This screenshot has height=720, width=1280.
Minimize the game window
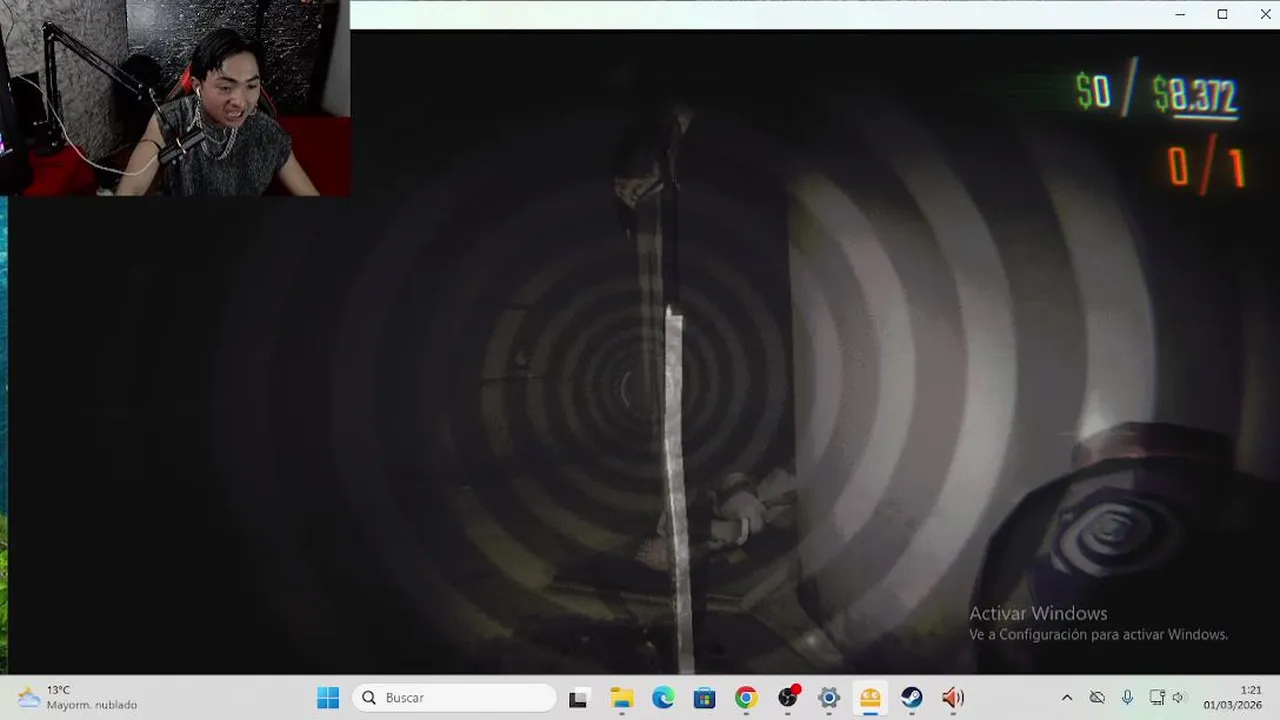click(x=1180, y=14)
